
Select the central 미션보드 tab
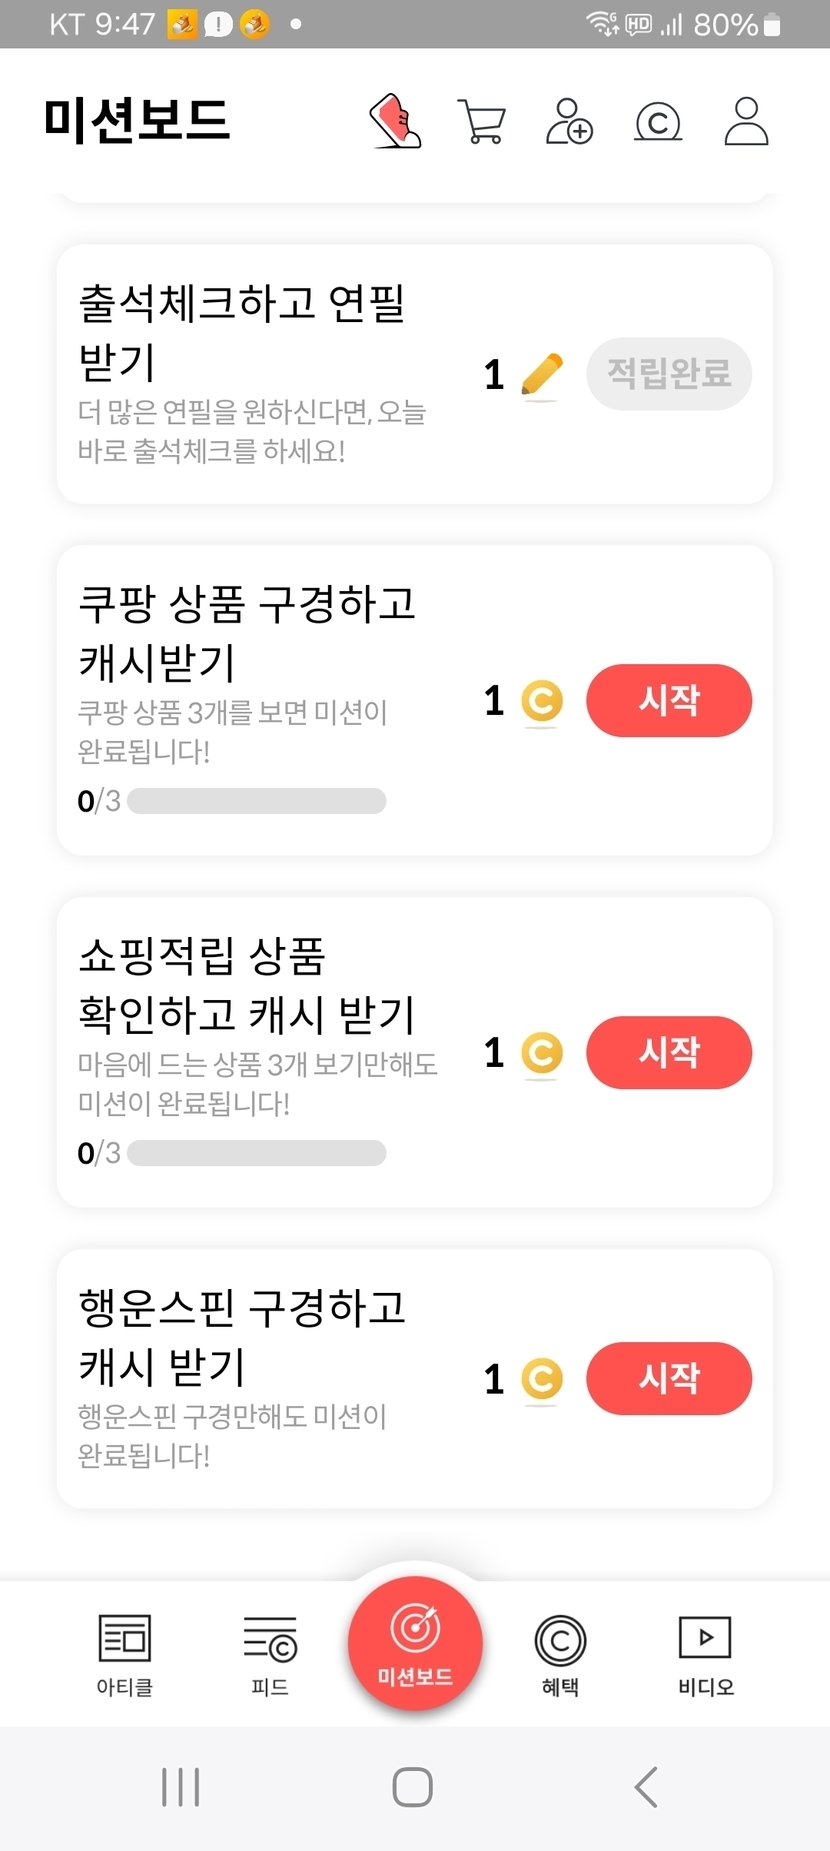[x=415, y=1643]
